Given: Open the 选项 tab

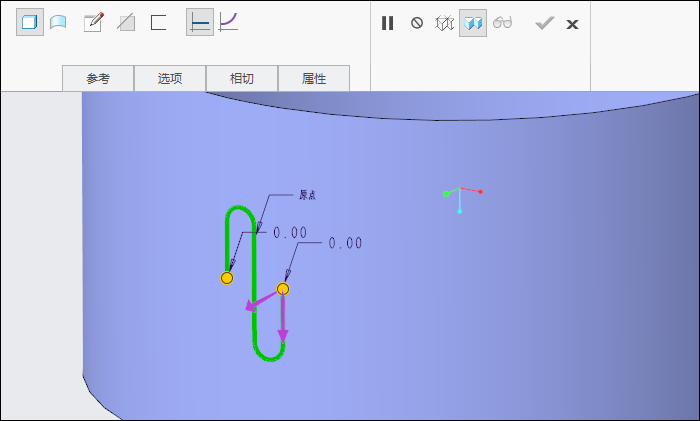Looking at the screenshot, I should pyautogui.click(x=170, y=79).
